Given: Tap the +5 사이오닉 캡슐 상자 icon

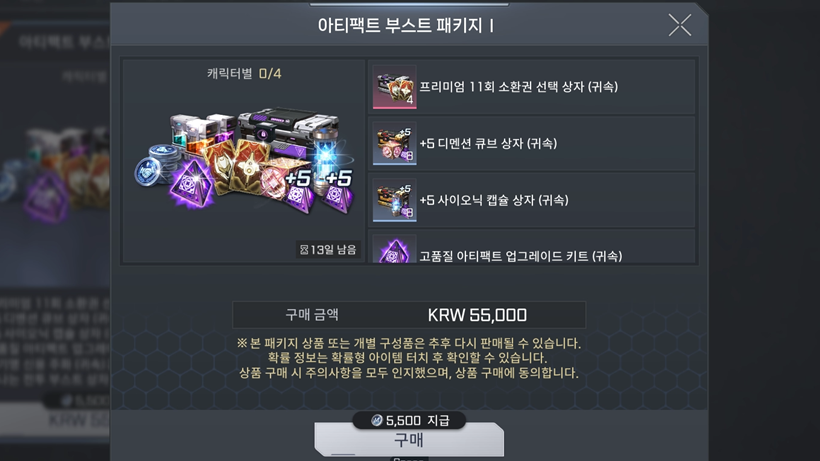Looking at the screenshot, I should click(395, 200).
